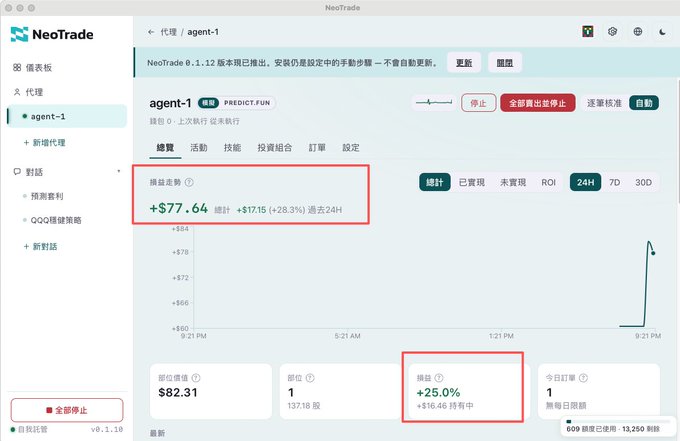Image resolution: width=680 pixels, height=441 pixels.
Task: Click help icon beside 今日訂單
Action: click(x=583, y=378)
